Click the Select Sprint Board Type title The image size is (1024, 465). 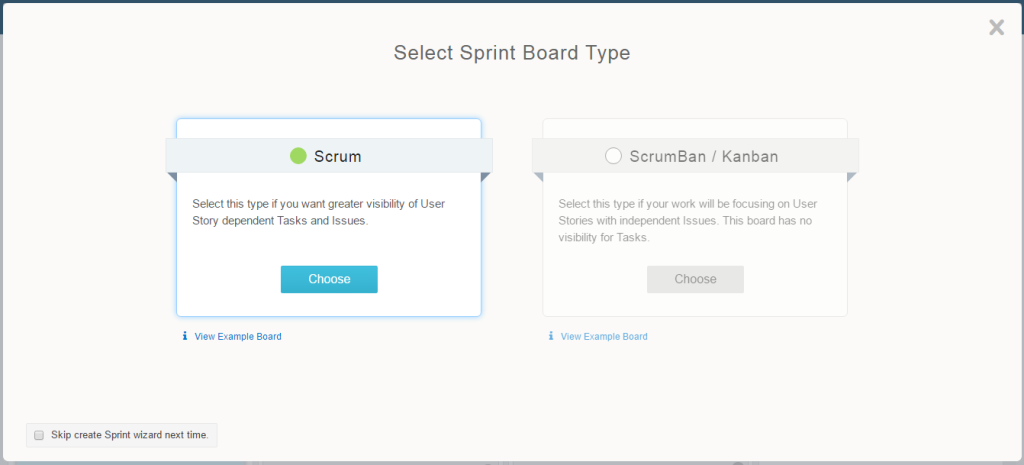[512, 53]
